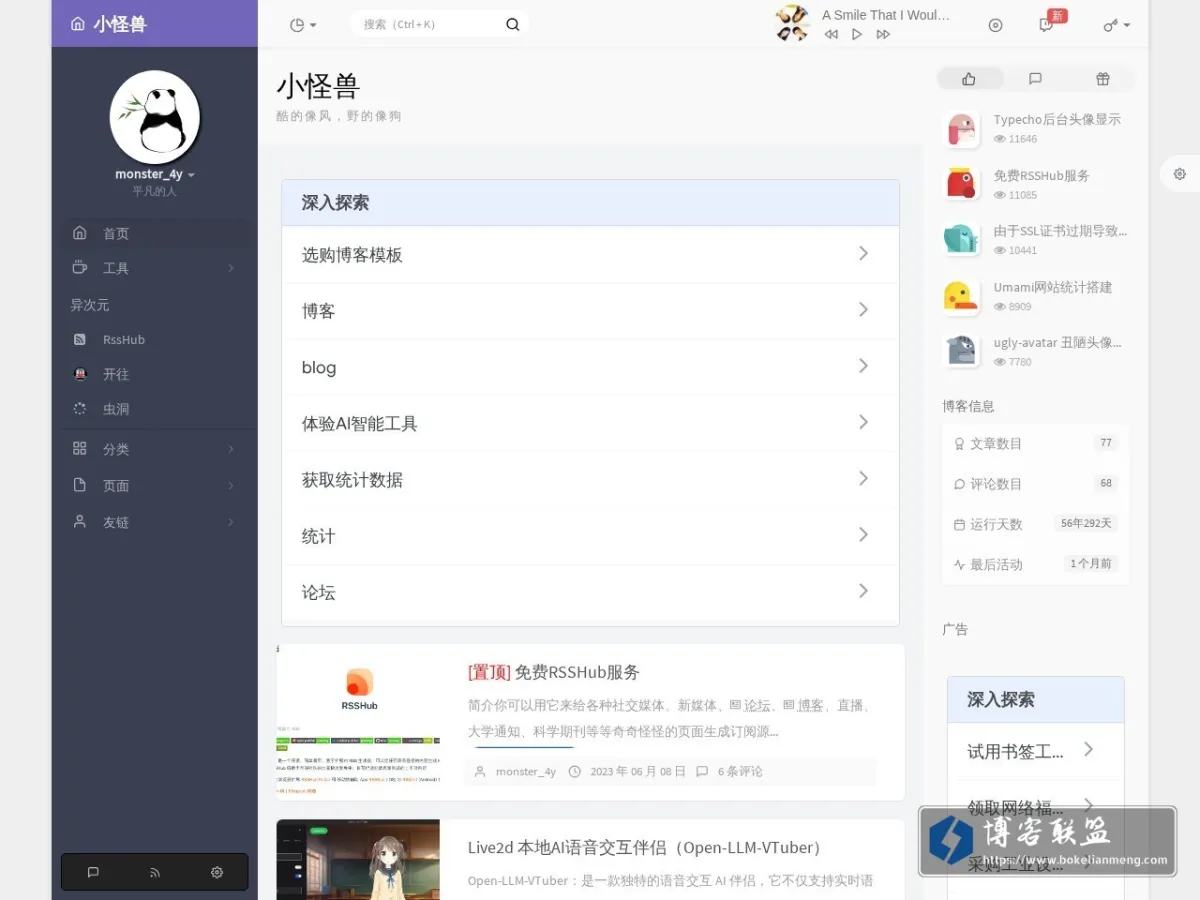
Task: Click the 评论数目 info row
Action: (x=1036, y=484)
